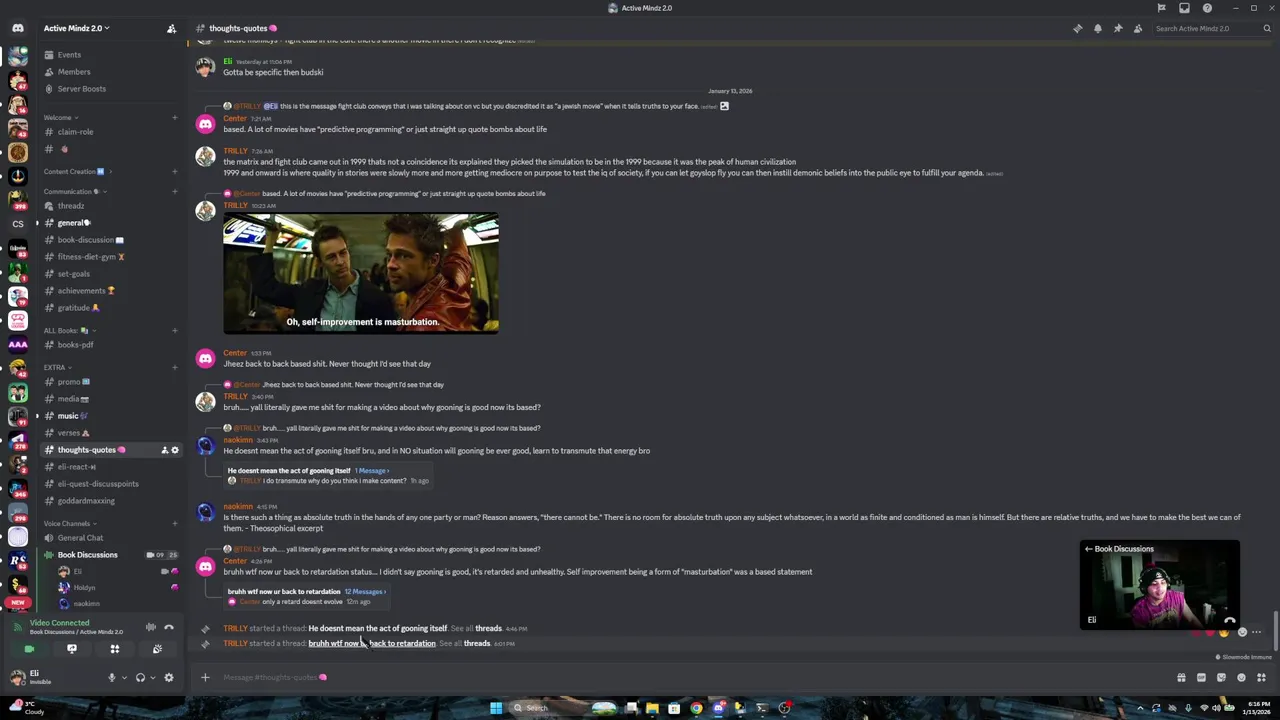The image size is (1280, 720).
Task: Open User Settings gear
Action: [169, 677]
